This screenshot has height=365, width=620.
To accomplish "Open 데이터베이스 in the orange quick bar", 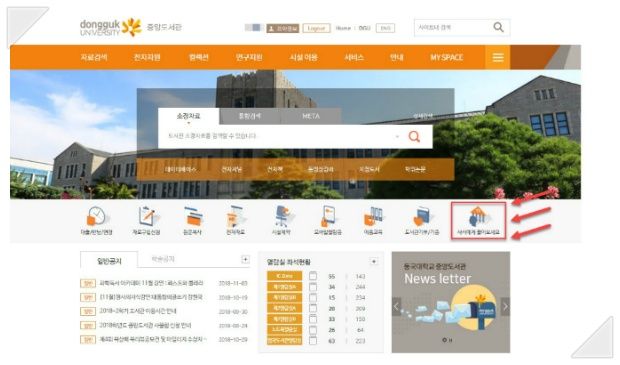I will click(180, 169).
